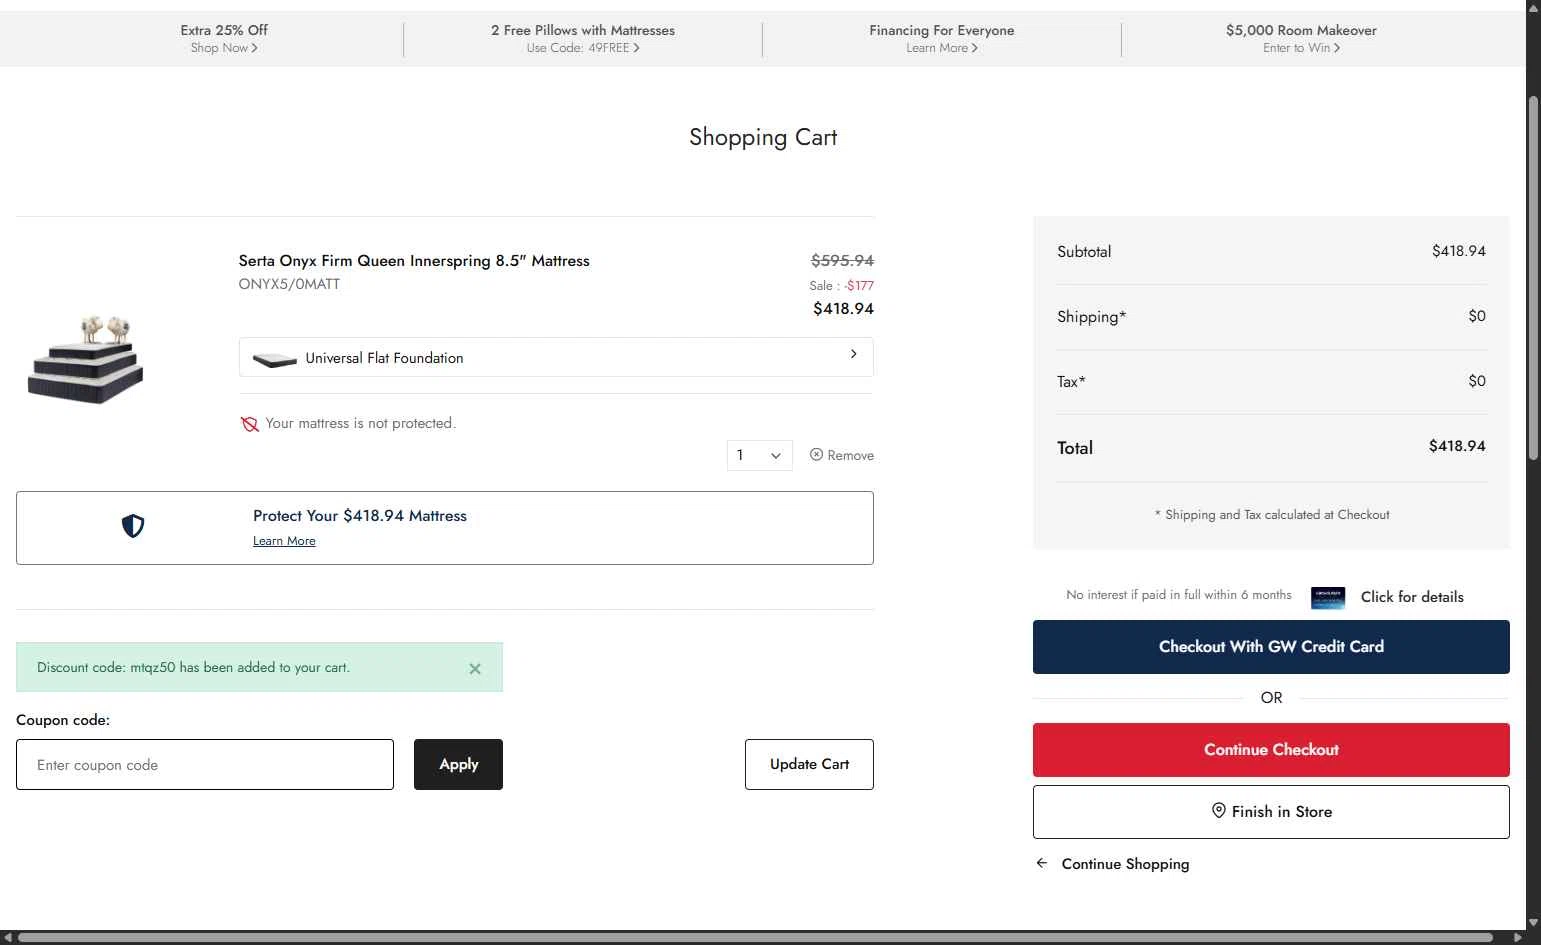Viewport: 1541px width, 945px height.
Task: Click the Shopping Cart page heading
Action: (x=763, y=137)
